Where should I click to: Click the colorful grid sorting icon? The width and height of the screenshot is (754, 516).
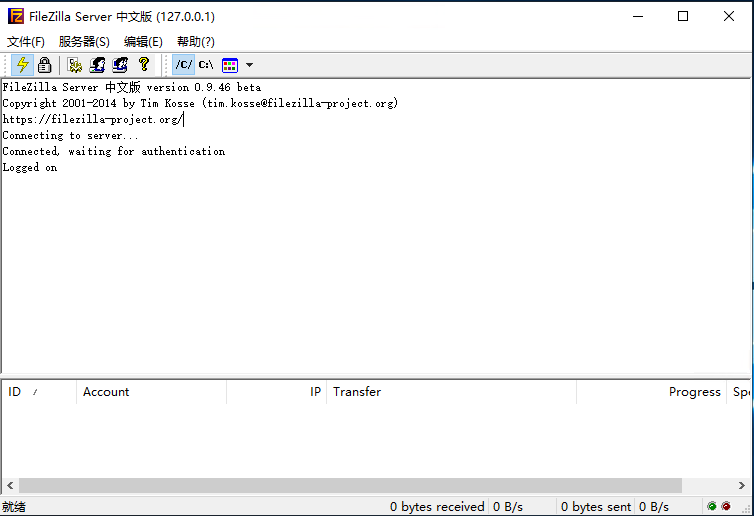tap(230, 65)
